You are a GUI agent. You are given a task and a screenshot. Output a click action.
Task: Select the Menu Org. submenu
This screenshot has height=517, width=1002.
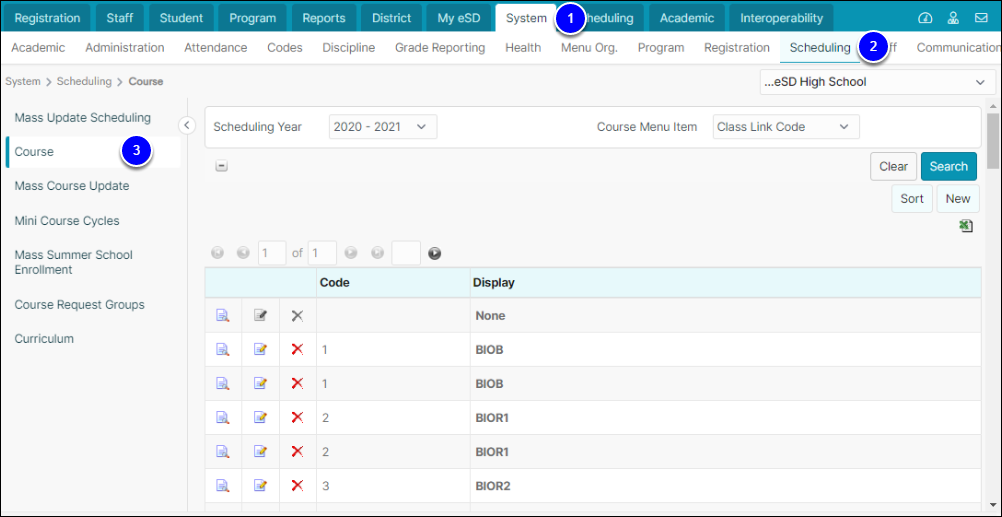[x=589, y=47]
